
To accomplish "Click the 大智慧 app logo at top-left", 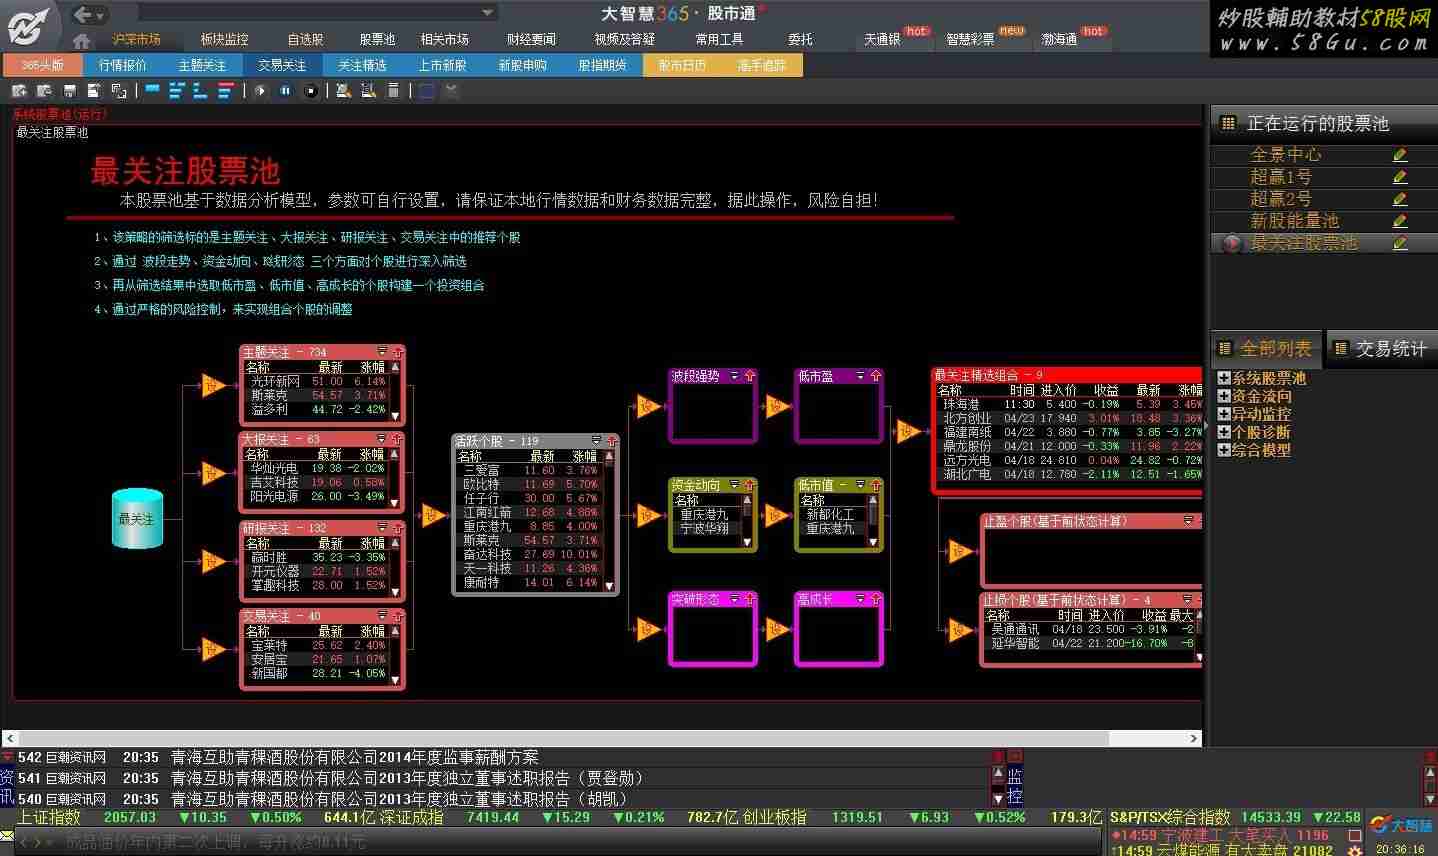I will (x=27, y=25).
